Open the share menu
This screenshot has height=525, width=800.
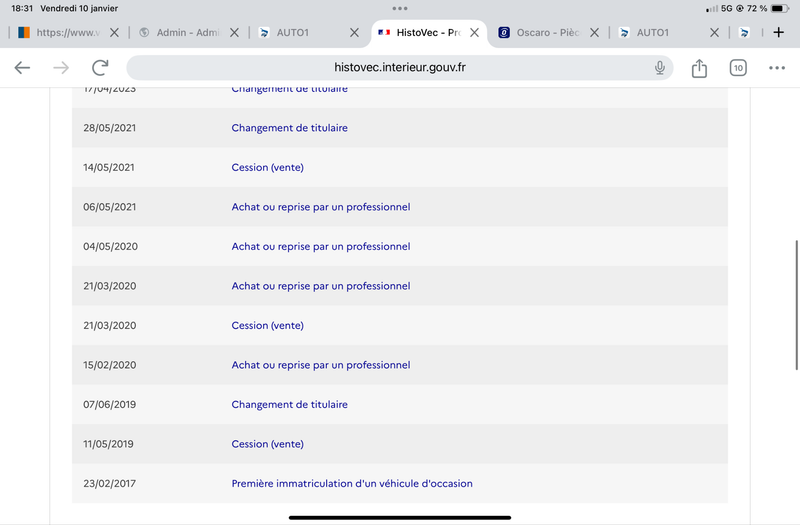[699, 68]
